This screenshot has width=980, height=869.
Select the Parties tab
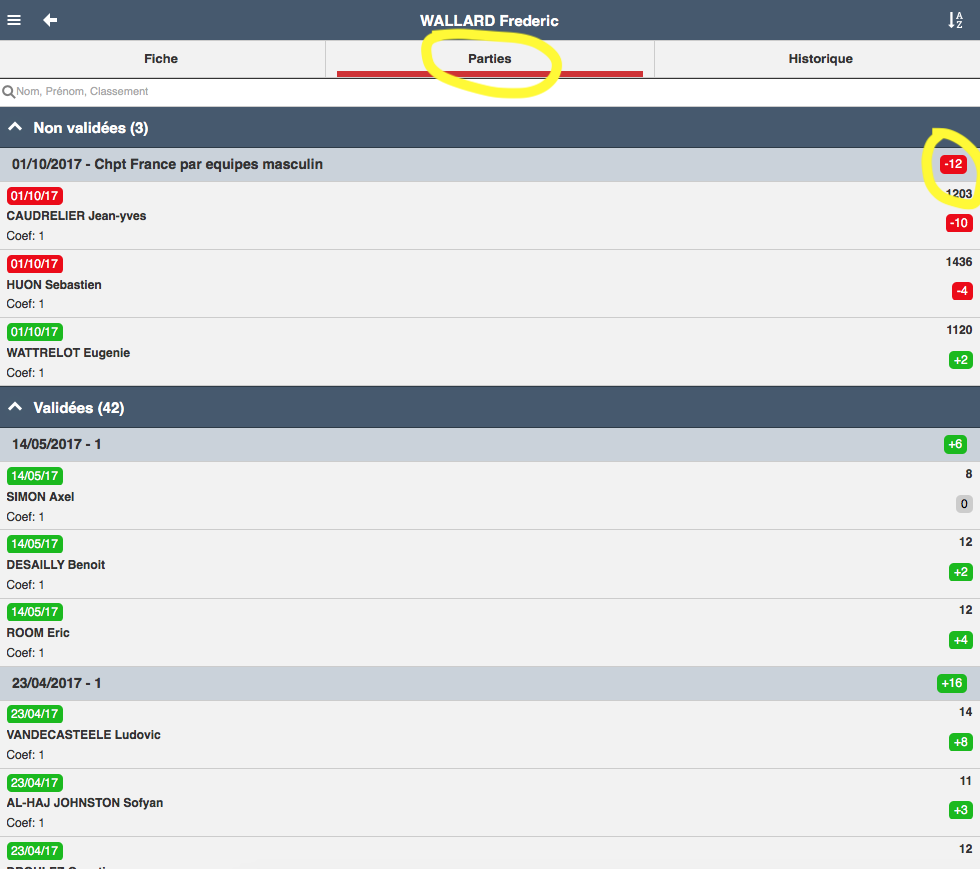click(489, 59)
